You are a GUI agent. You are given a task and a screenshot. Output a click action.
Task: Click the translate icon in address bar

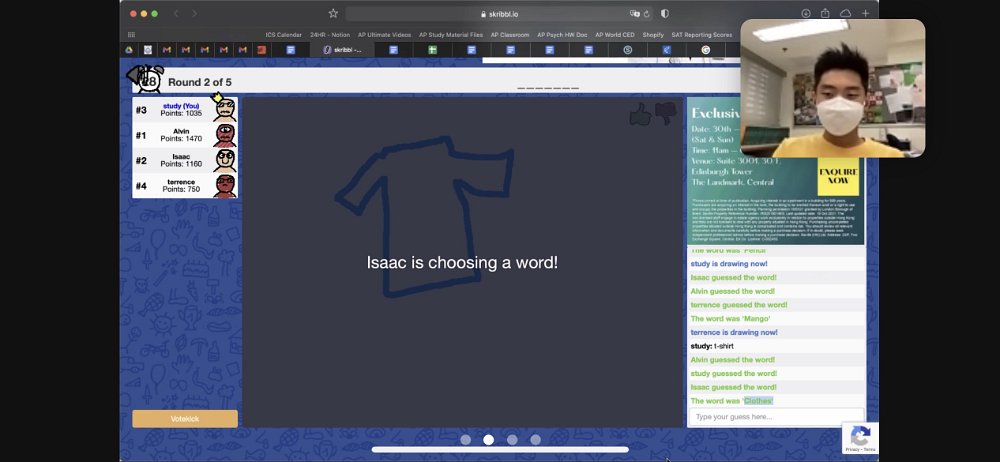[x=635, y=13]
